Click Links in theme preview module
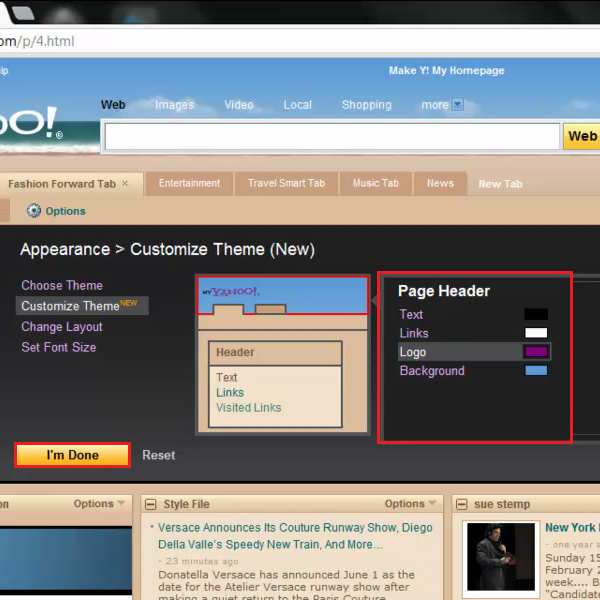600x600 pixels. point(230,393)
